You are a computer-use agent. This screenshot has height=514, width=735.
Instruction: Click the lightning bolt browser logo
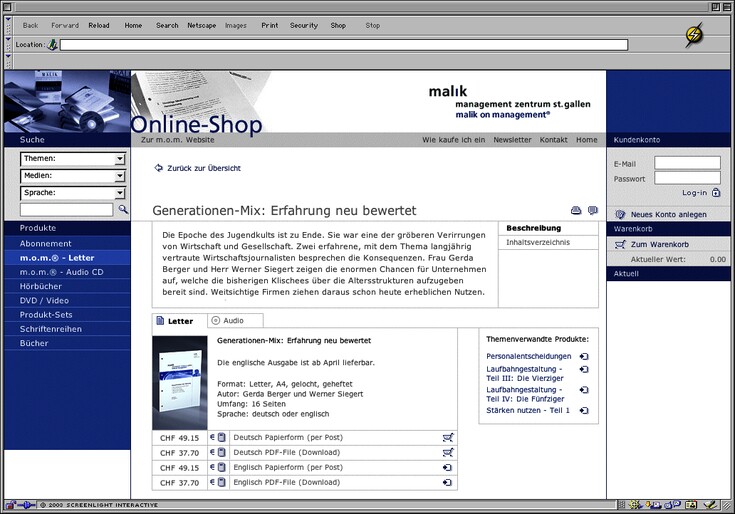pos(694,35)
